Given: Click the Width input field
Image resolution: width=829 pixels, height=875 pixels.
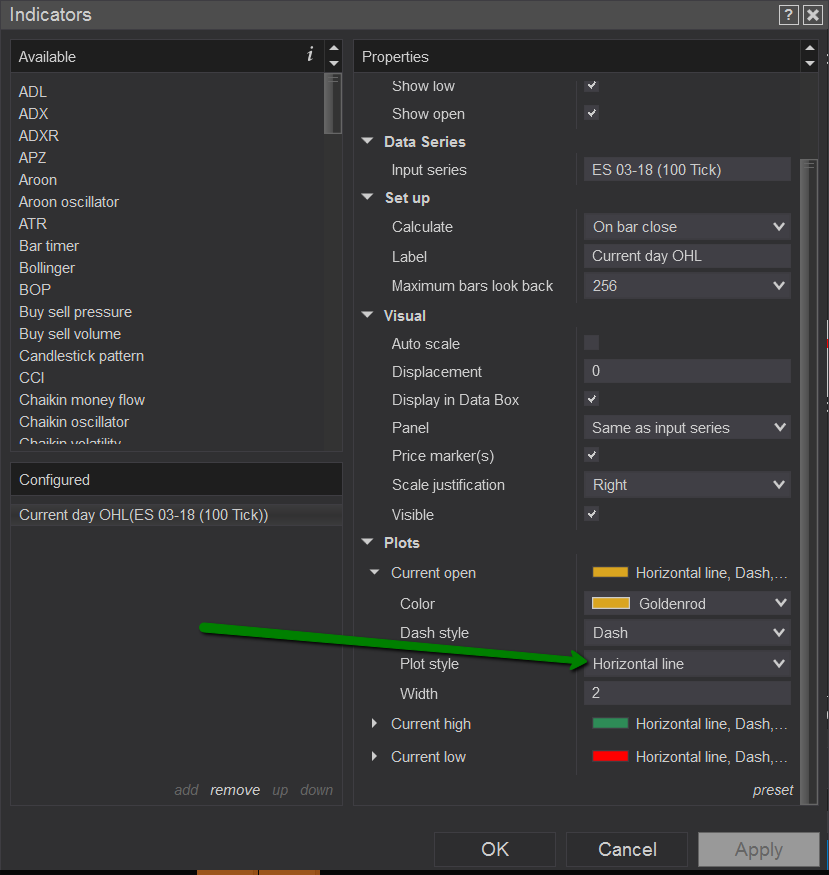Looking at the screenshot, I should (x=687, y=693).
